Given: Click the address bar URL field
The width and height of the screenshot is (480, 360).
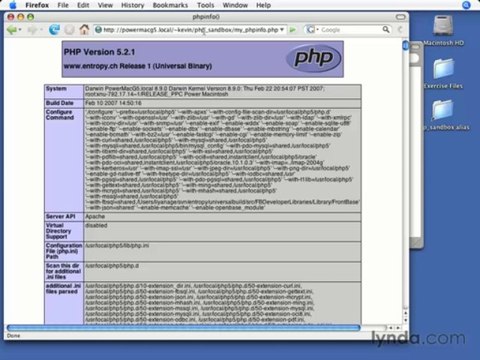Looking at the screenshot, I should (x=190, y=30).
